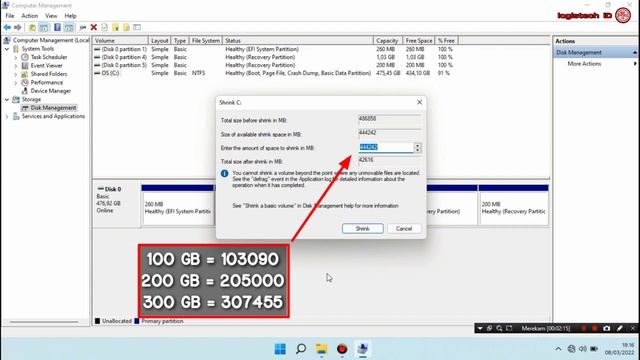Viewport: 640px width, 360px height.
Task: Open the File menu
Action: [10, 16]
